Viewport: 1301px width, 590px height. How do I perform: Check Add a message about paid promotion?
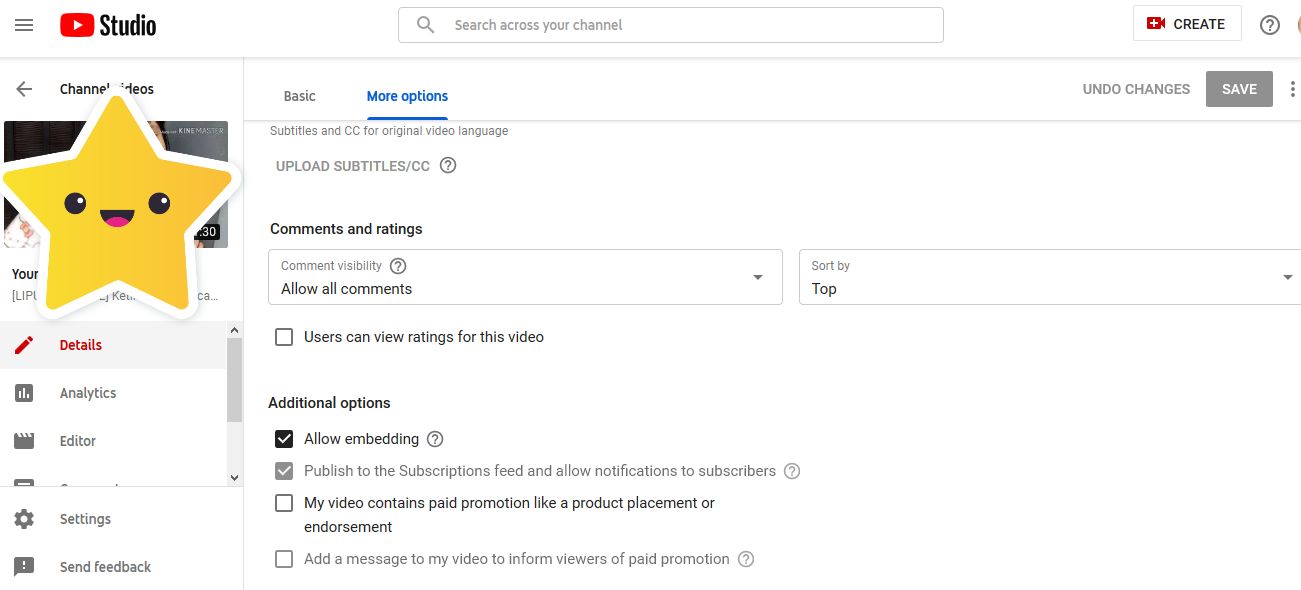284,559
